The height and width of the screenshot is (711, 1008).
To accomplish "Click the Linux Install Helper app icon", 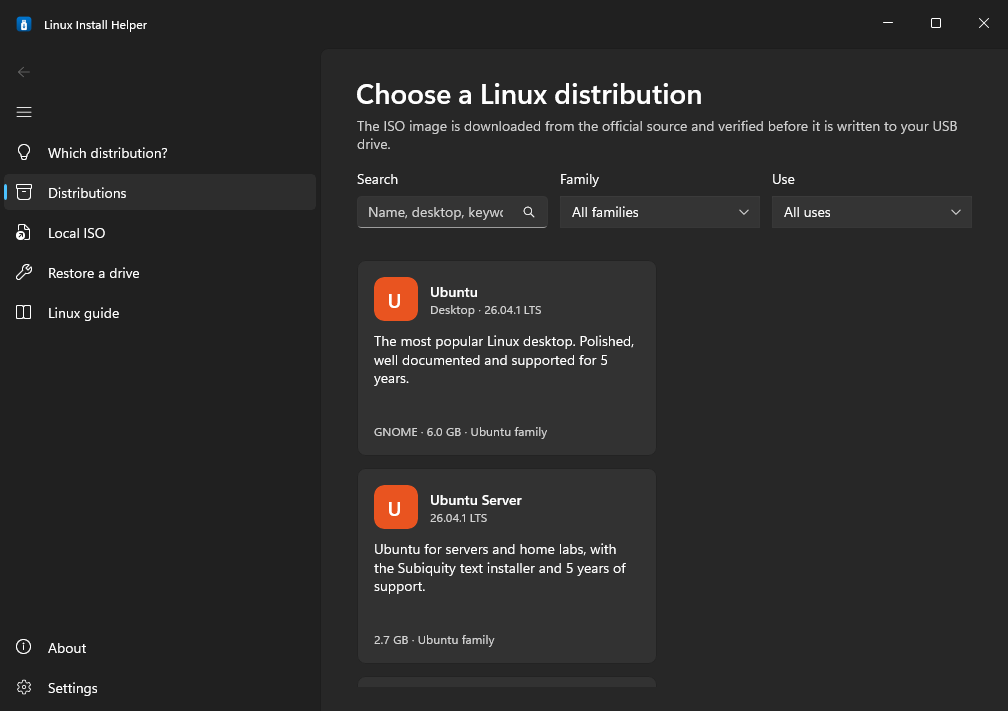I will [x=24, y=24].
